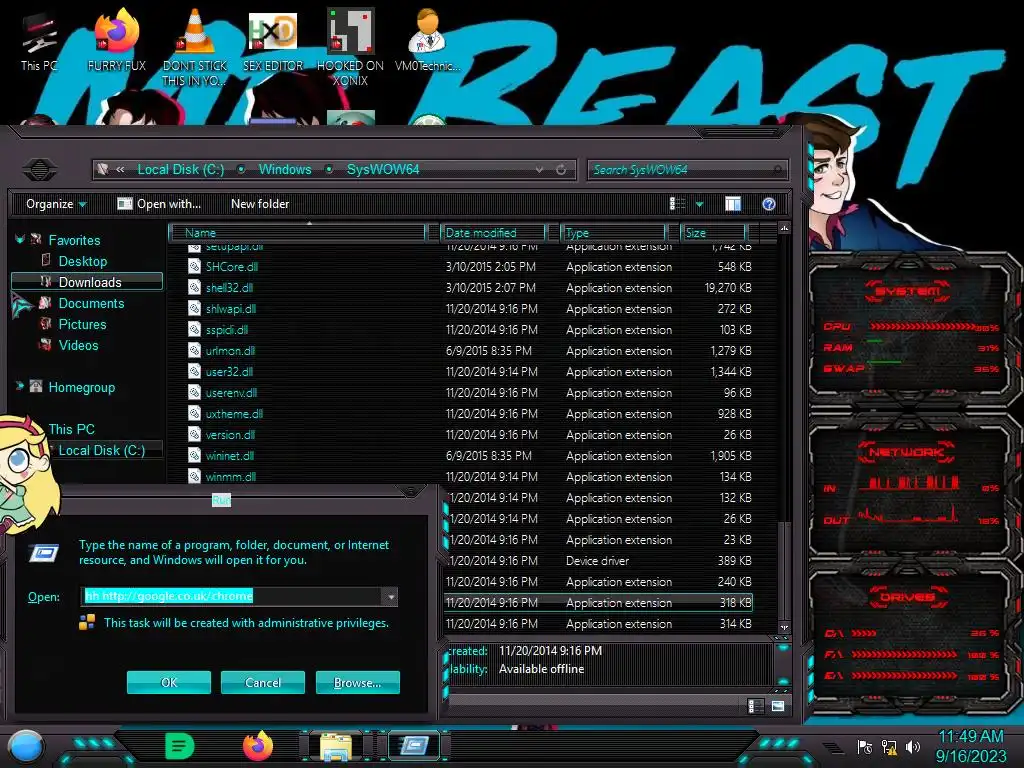
Task: Select Local Disk (C:) in navigation tree
Action: pos(102,450)
